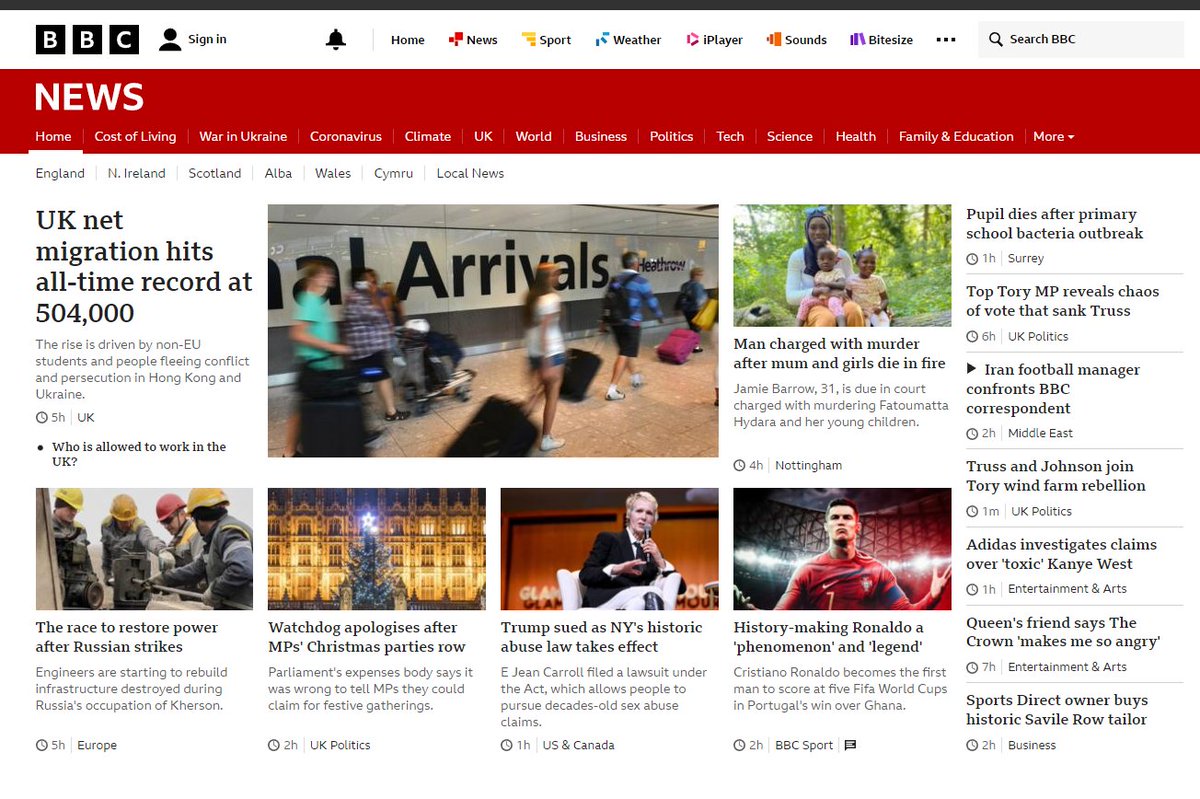
Task: Click the purple Bitesize icon
Action: (857, 39)
